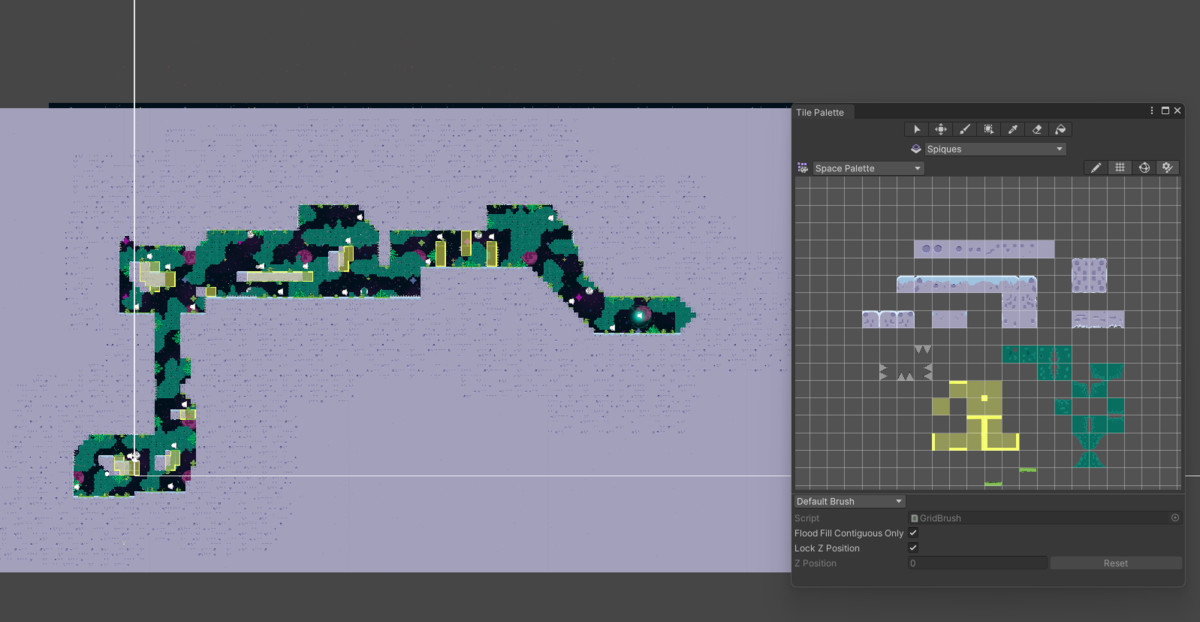
Task: Activate the Select arrow tool
Action: point(916,129)
